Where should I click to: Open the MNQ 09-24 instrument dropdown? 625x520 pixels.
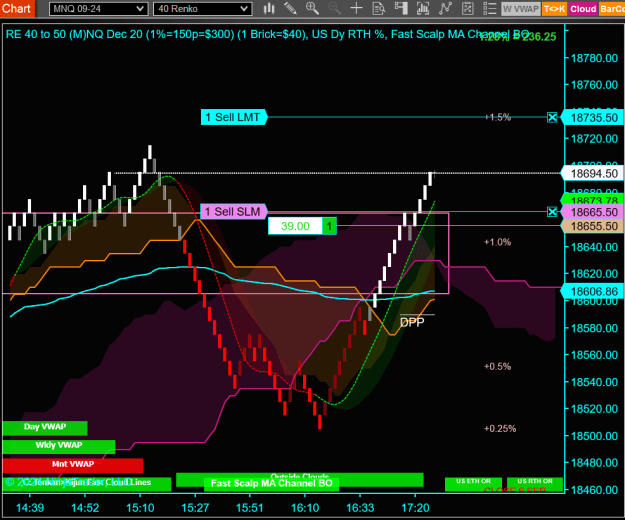[x=98, y=9]
